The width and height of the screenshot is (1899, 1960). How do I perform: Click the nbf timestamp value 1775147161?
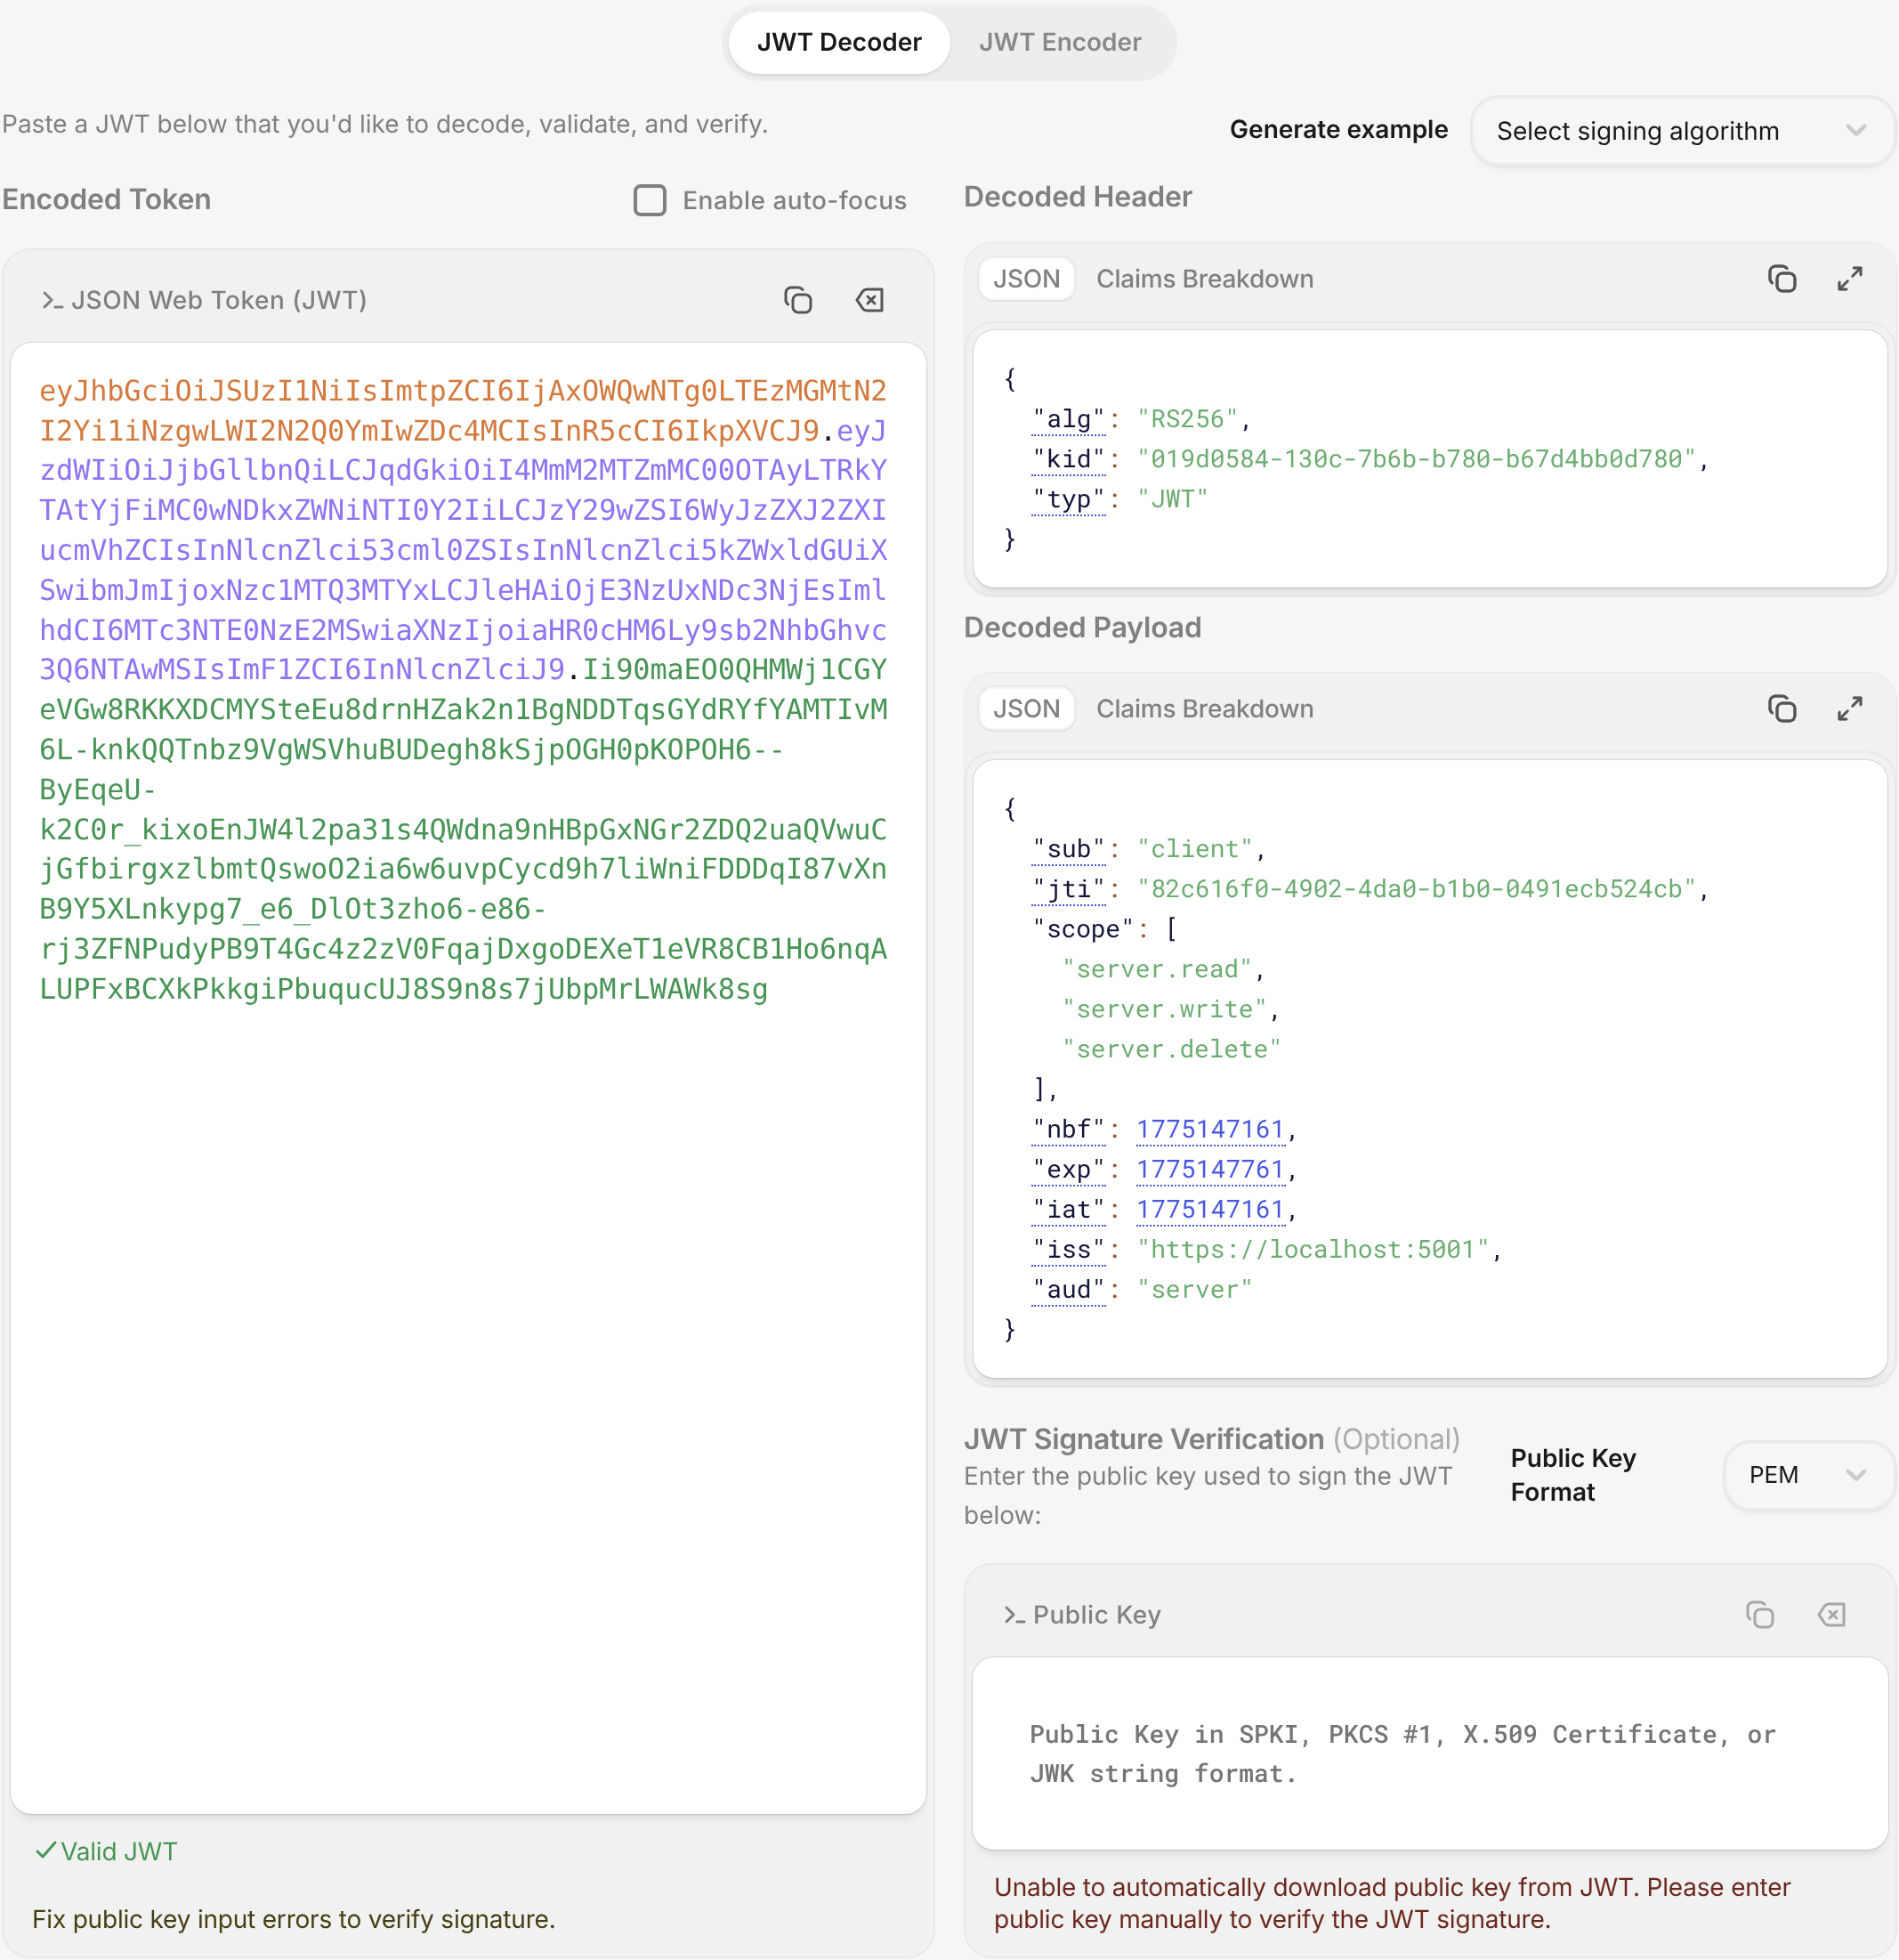pos(1209,1129)
